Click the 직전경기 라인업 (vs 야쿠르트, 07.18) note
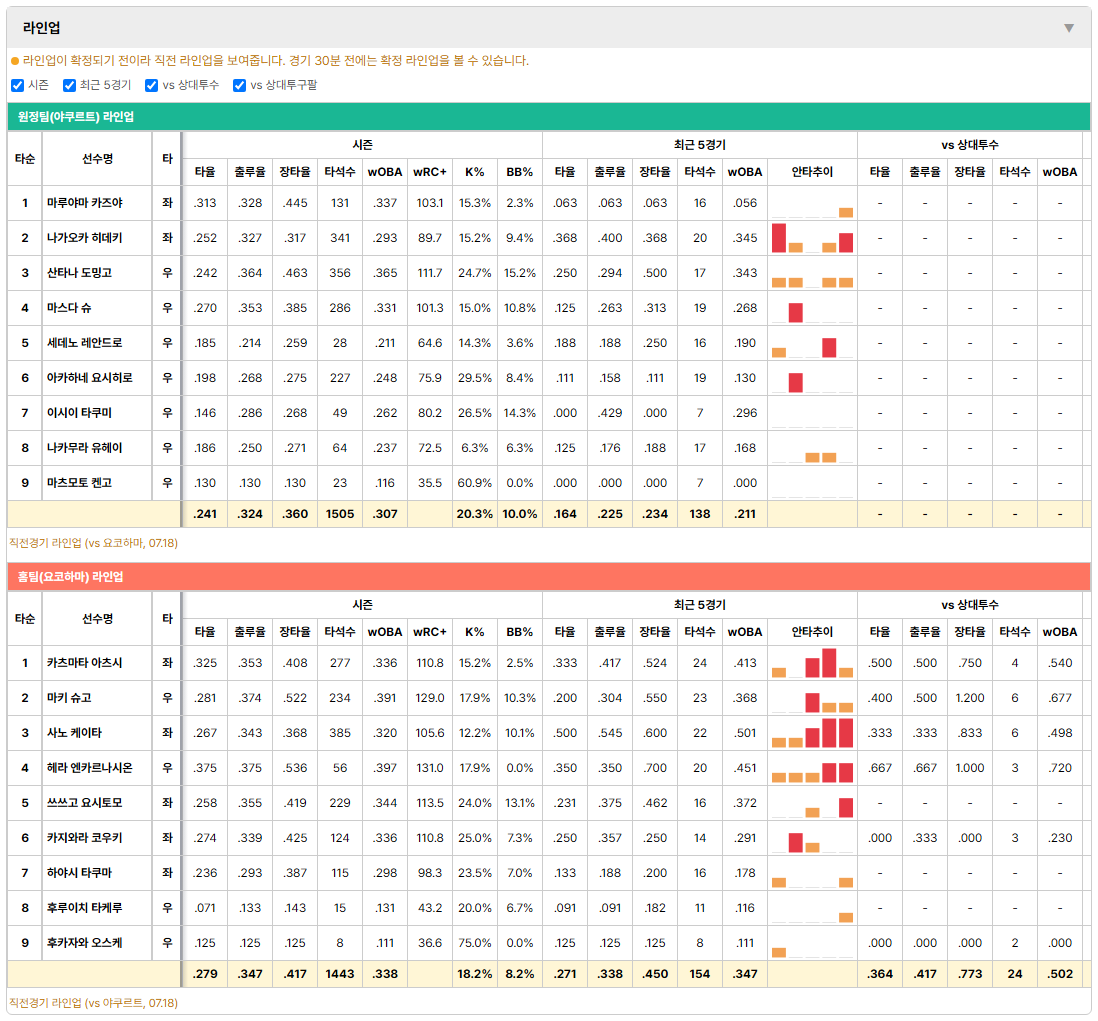The width and height of the screenshot is (1098, 1021). pyautogui.click(x=94, y=1003)
